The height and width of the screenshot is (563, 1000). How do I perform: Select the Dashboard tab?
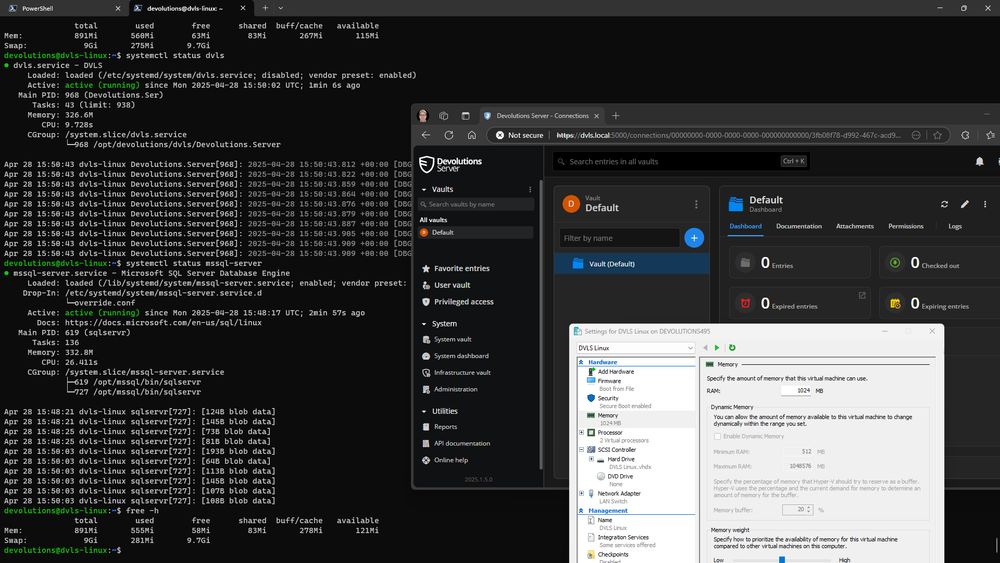click(x=746, y=226)
